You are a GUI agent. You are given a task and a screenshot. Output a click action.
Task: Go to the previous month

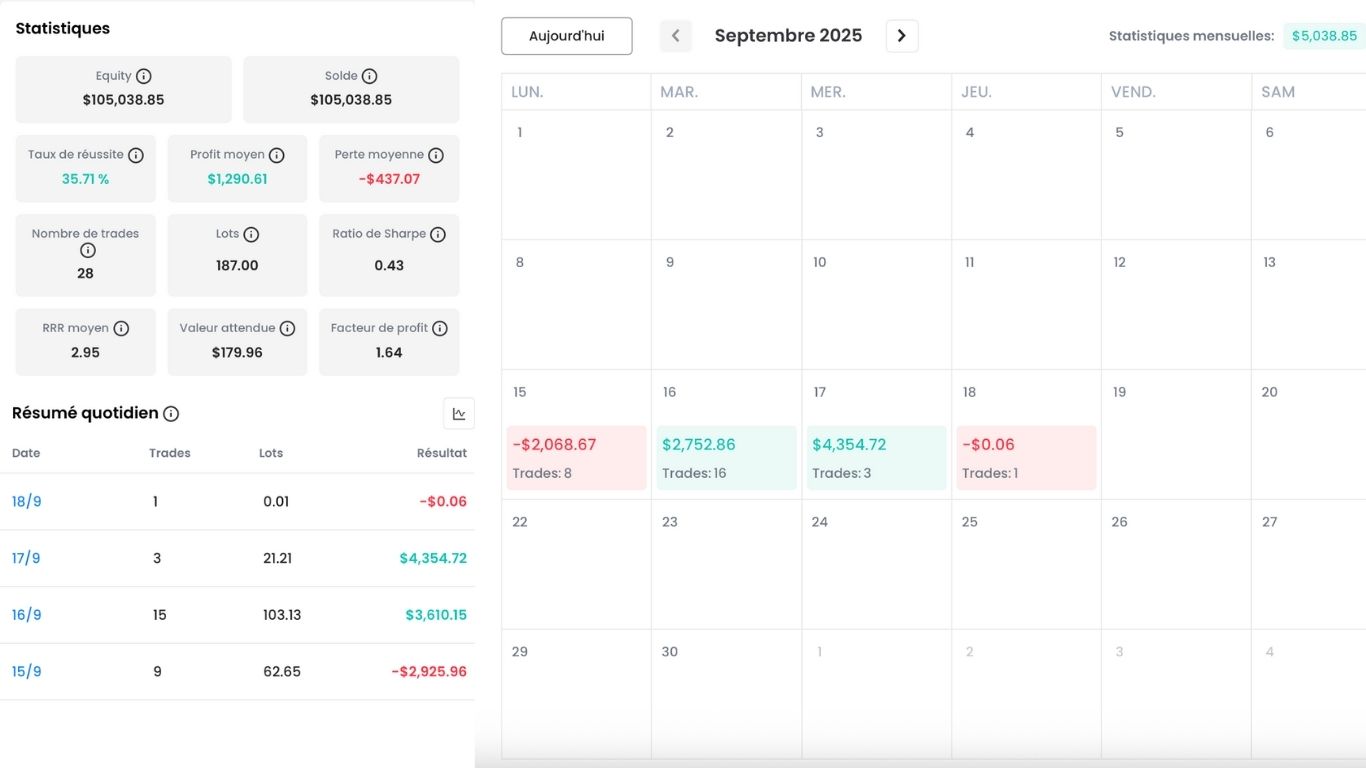coord(675,36)
